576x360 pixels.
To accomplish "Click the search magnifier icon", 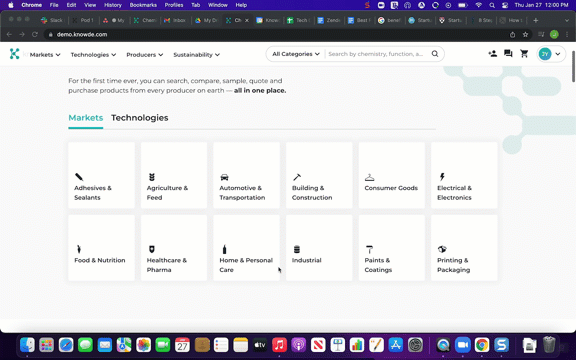I will click(x=435, y=54).
